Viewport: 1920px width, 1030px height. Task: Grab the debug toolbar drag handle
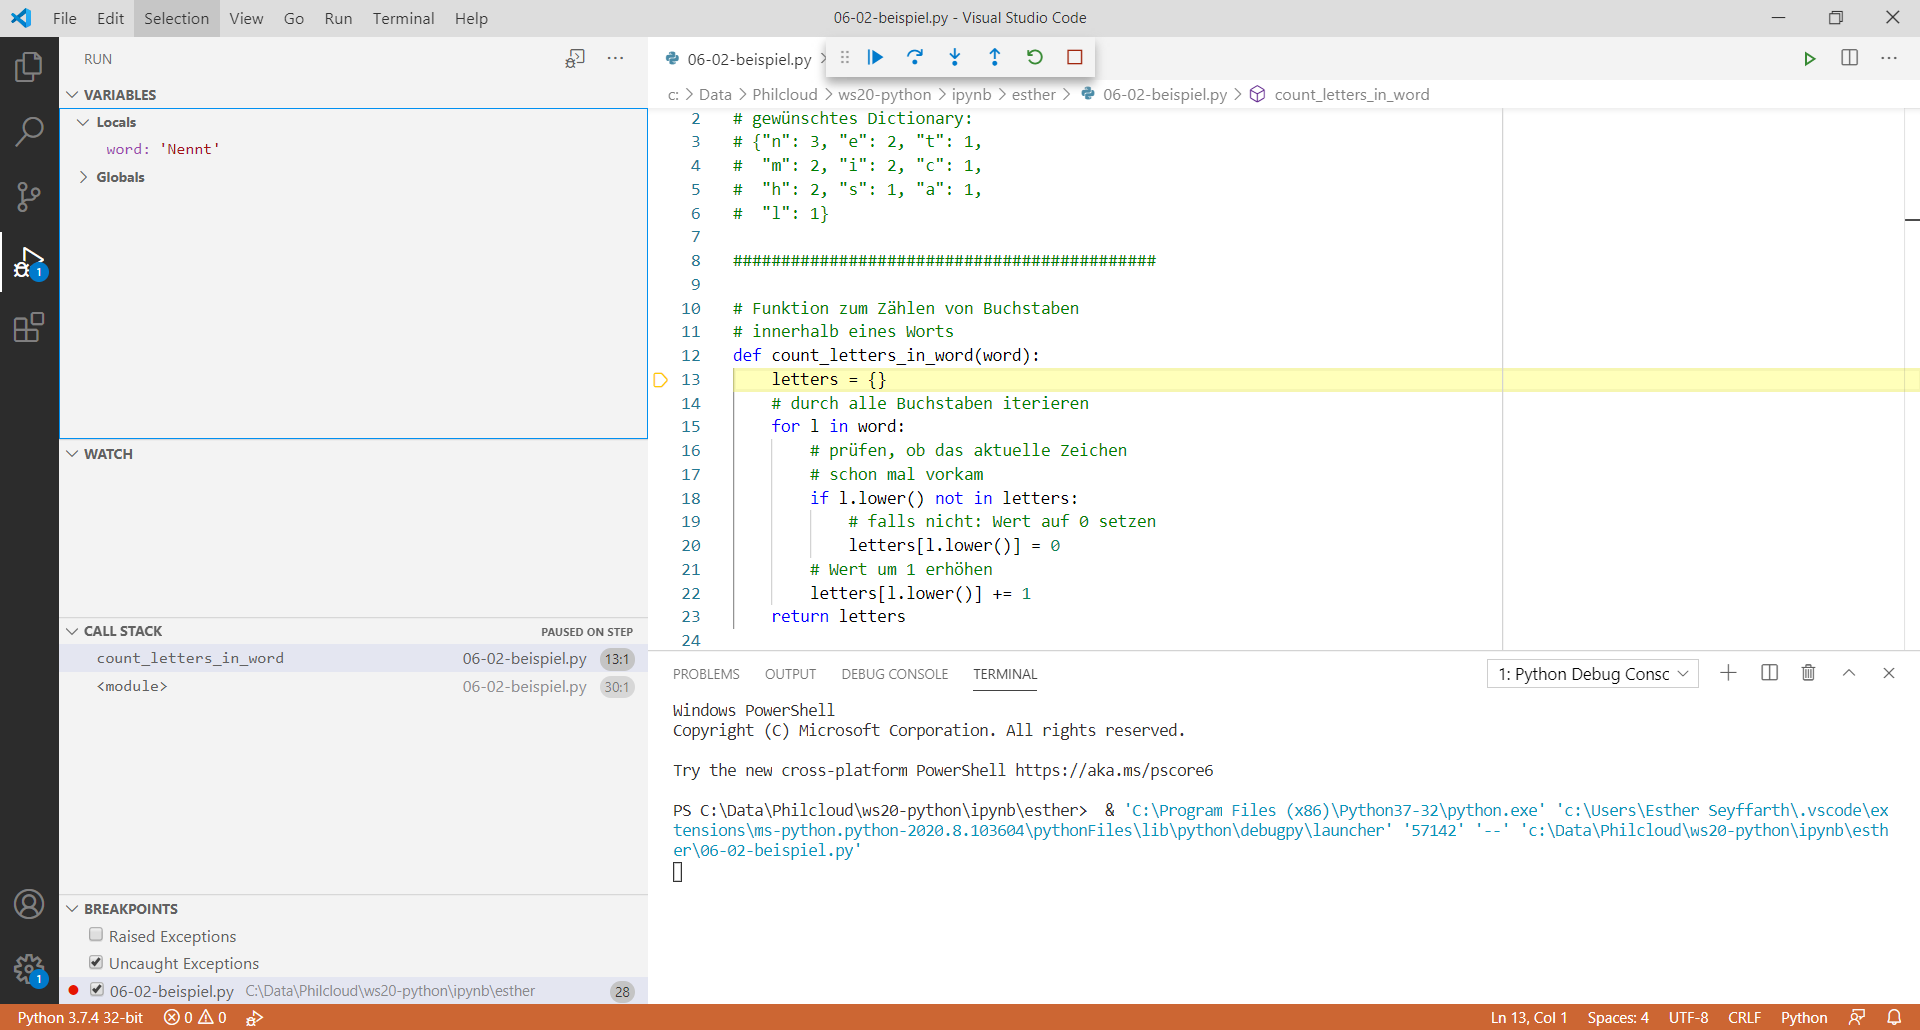pos(845,57)
